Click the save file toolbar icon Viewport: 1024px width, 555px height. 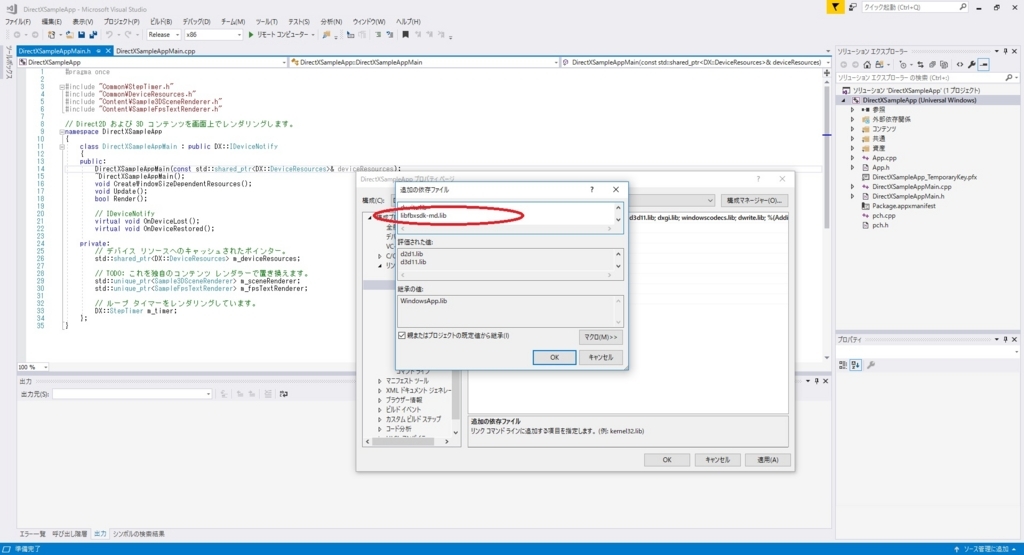(82, 35)
